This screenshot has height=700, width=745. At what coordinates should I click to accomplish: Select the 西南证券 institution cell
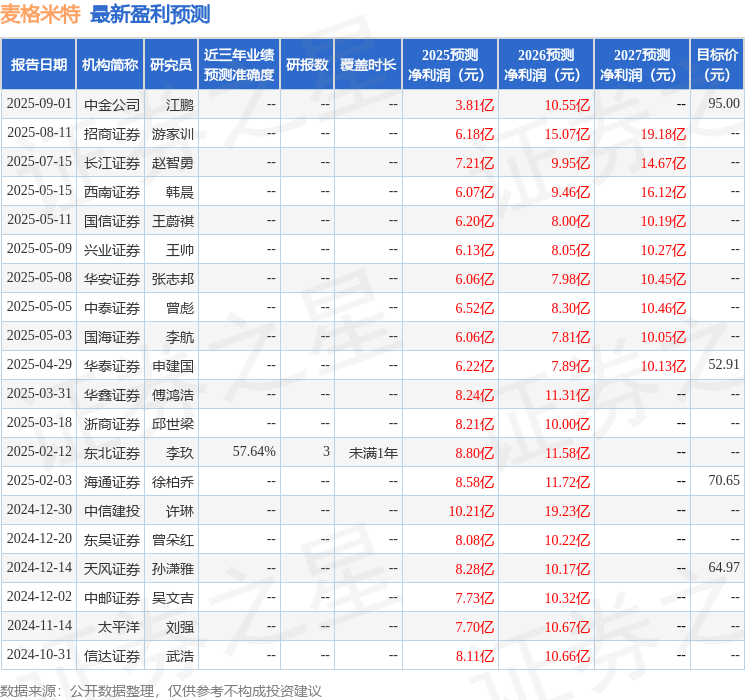(112, 192)
